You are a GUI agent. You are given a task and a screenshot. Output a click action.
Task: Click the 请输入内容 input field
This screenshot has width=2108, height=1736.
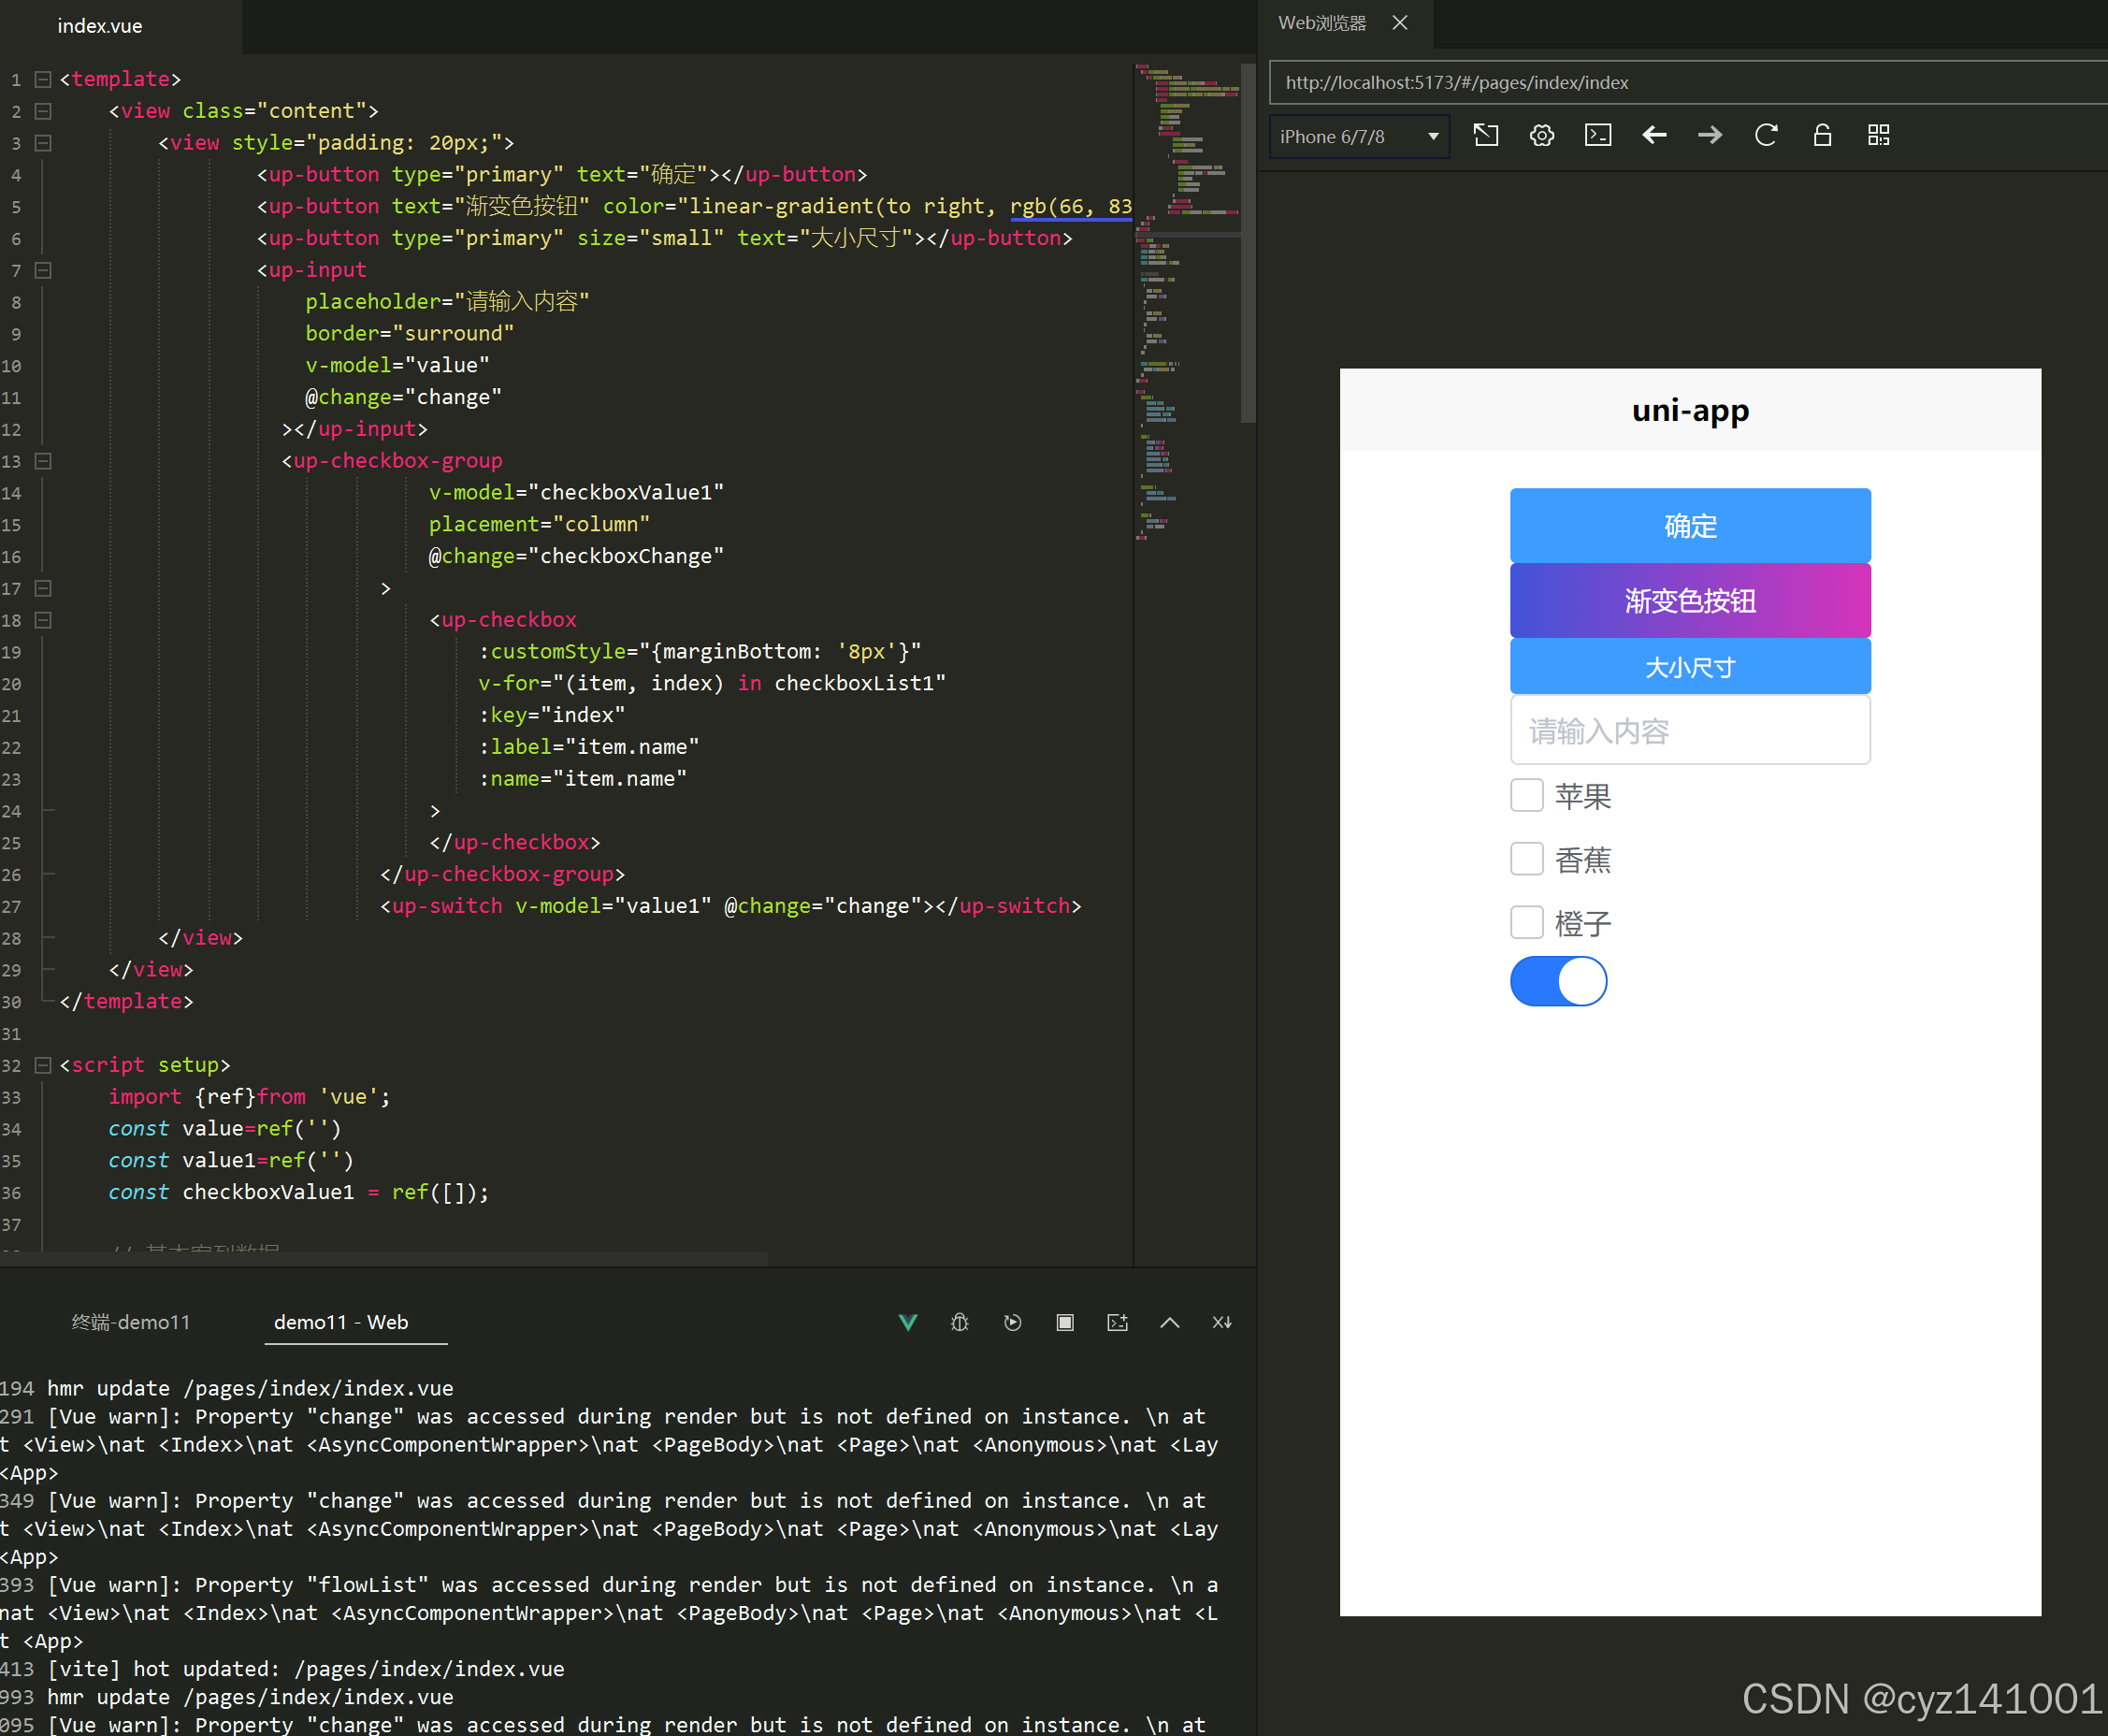tap(1689, 731)
